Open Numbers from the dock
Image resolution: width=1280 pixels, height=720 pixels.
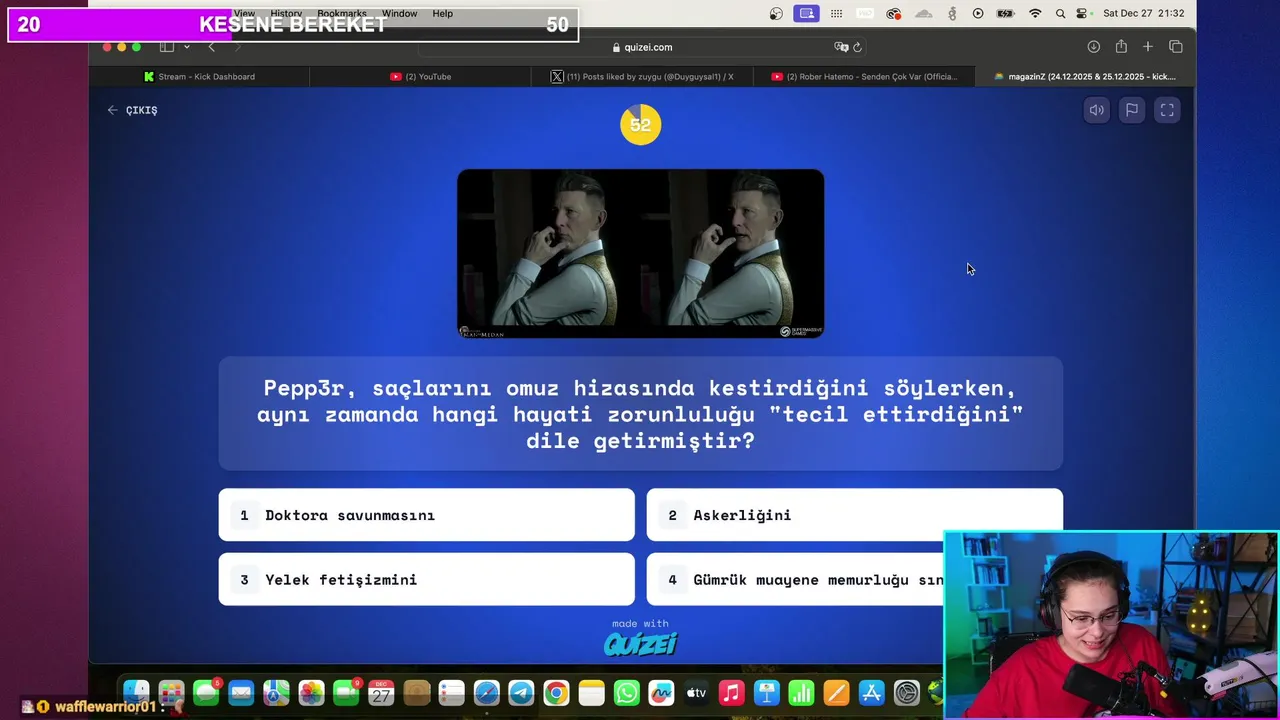(802, 692)
